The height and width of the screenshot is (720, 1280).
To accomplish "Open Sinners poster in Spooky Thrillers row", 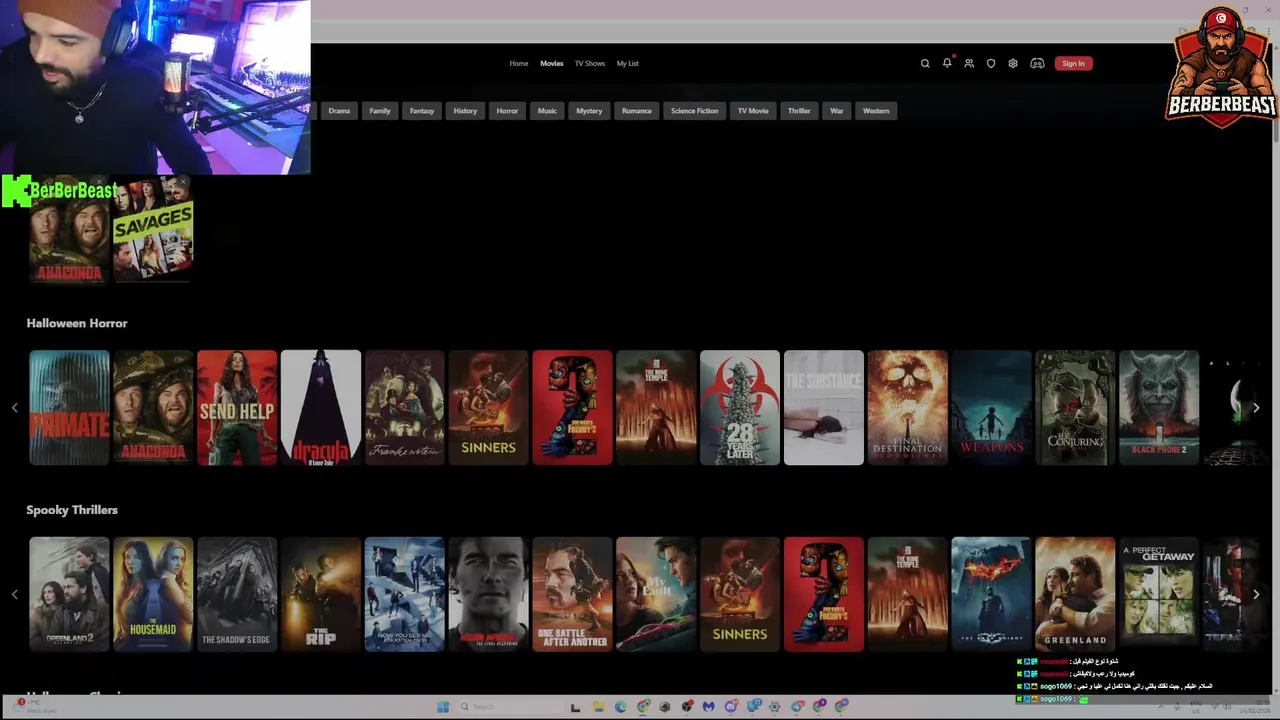I will tap(740, 594).
